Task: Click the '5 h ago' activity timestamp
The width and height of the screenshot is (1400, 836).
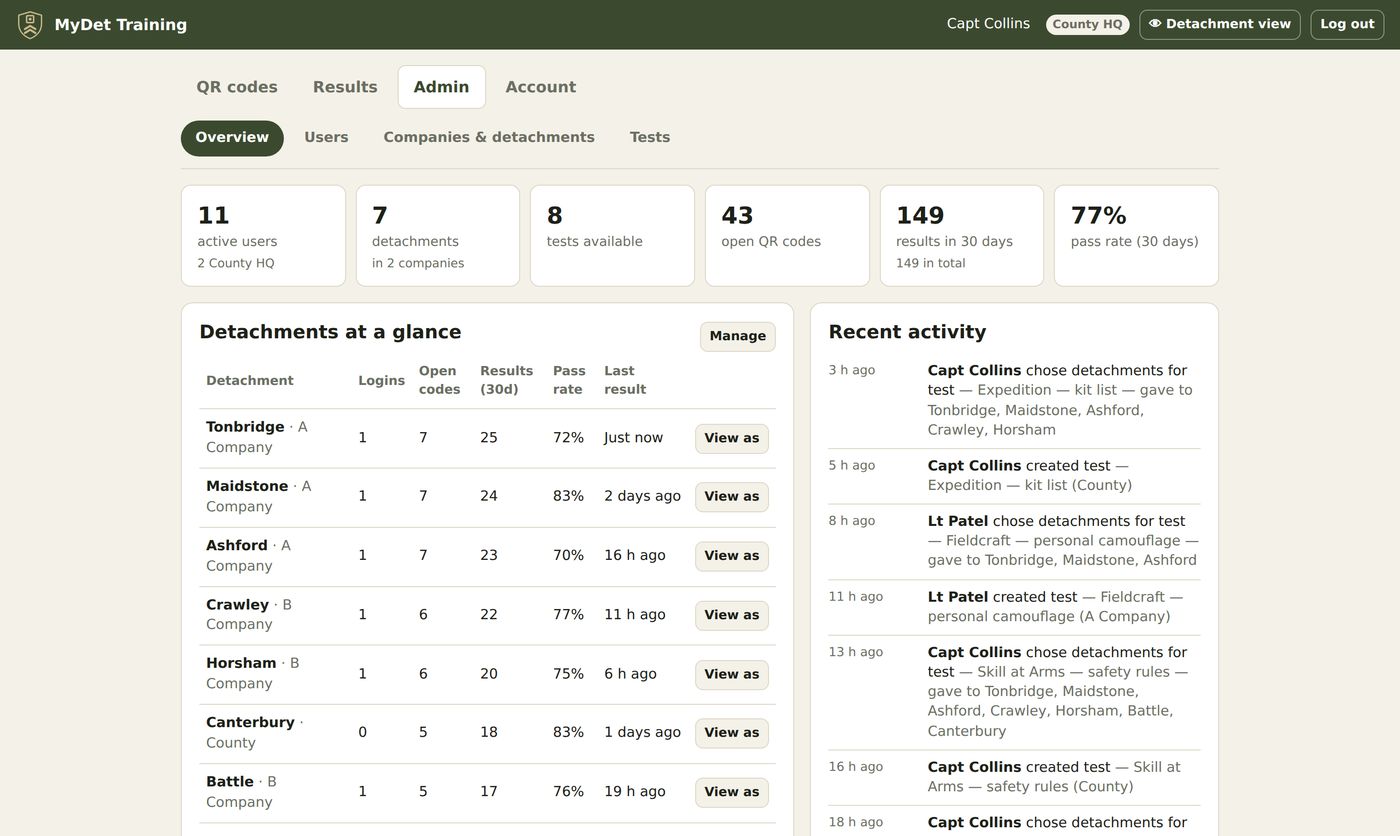Action: click(852, 466)
